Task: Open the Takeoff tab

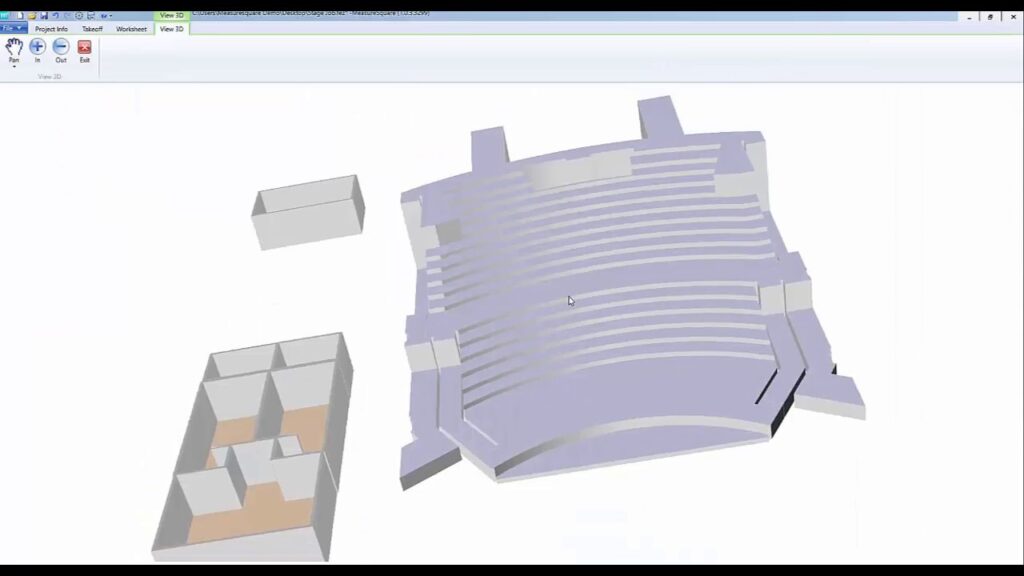Action: [x=92, y=29]
